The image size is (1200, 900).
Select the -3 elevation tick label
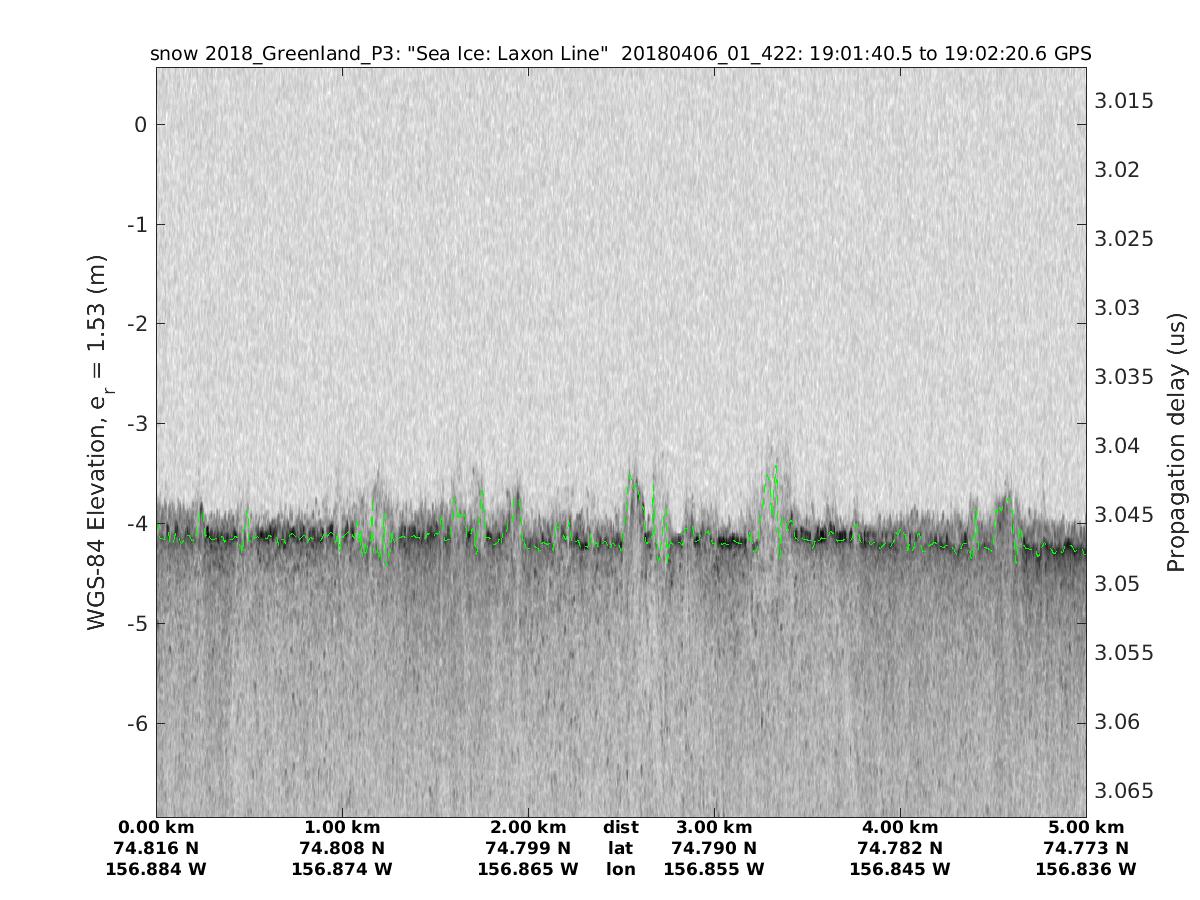[137, 424]
